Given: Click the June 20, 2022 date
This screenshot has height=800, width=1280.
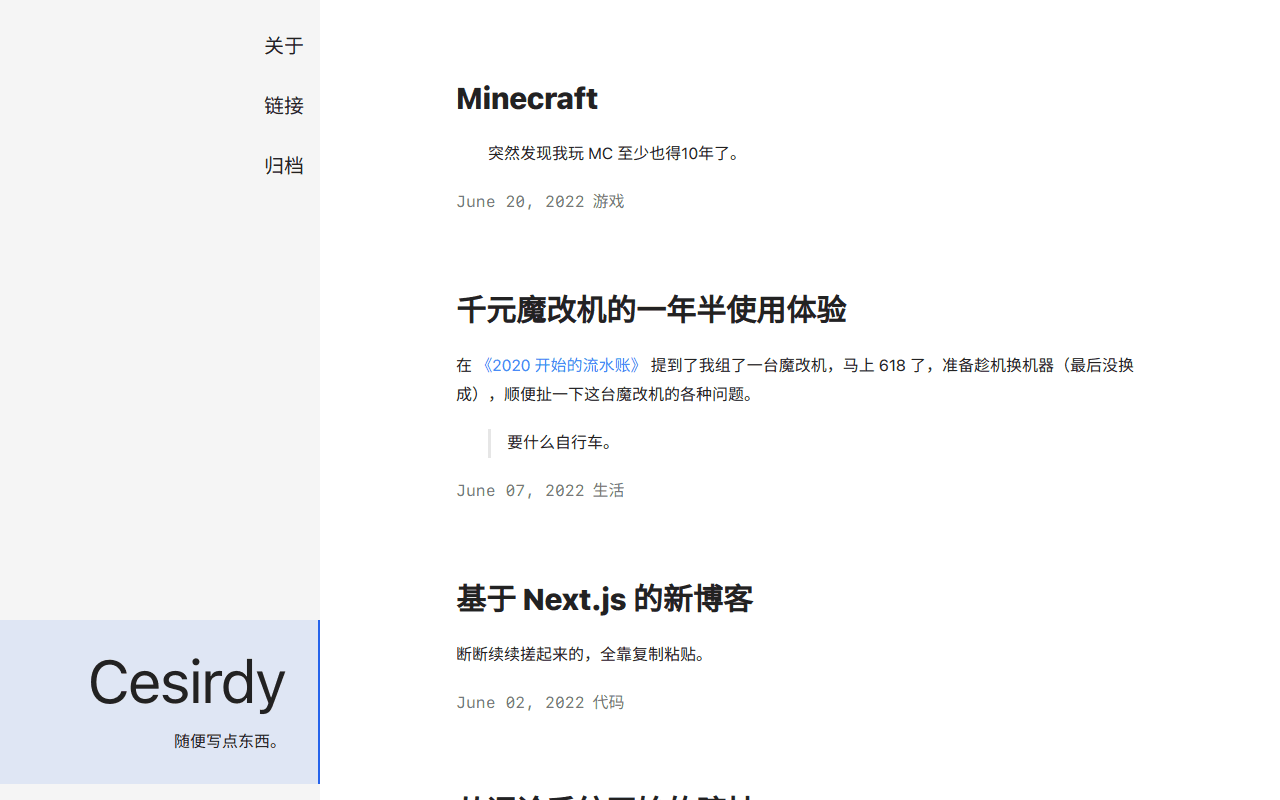Looking at the screenshot, I should [x=520, y=201].
